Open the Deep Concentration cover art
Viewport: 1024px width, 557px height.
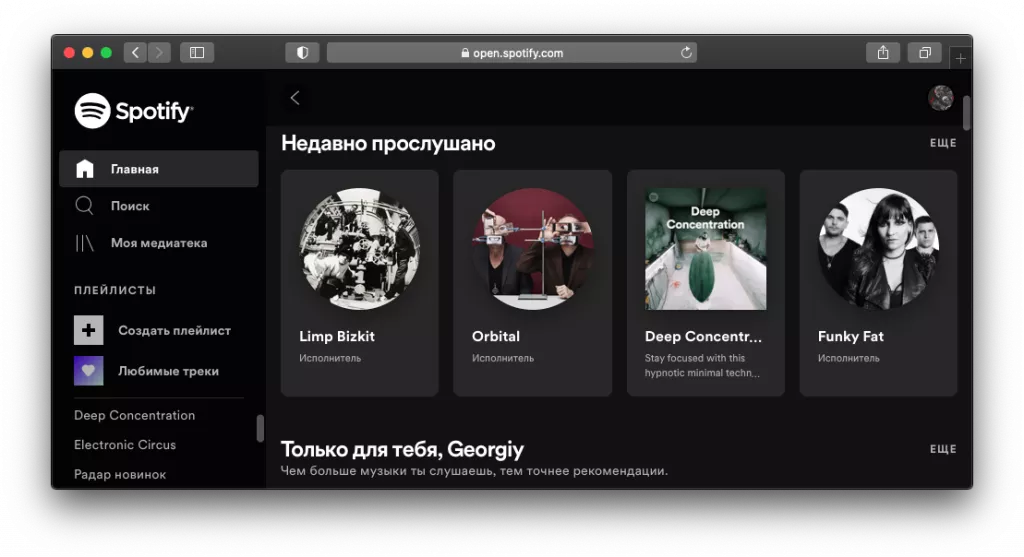(705, 249)
